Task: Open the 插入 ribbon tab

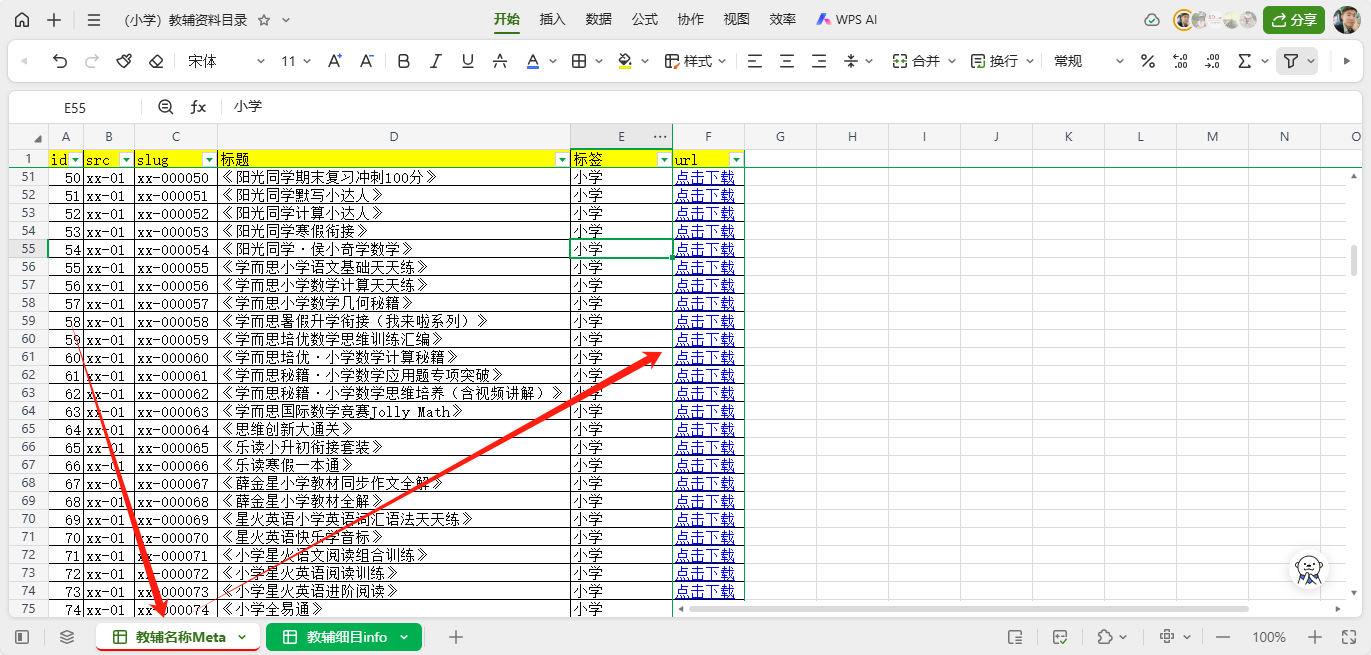Action: coord(552,20)
